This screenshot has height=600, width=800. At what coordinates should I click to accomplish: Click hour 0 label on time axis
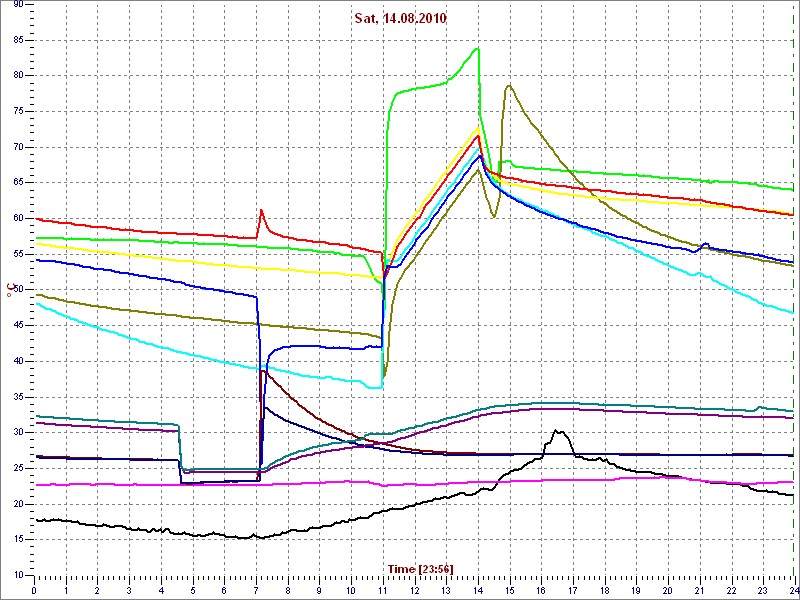[x=34, y=589]
